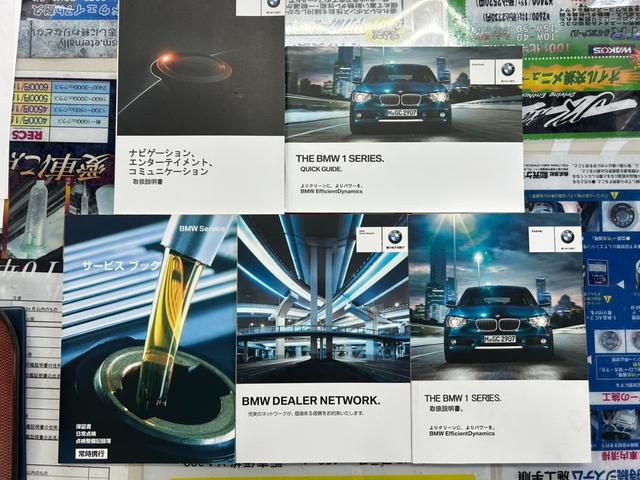Viewport: 640px width, 480px height.
Task: Click 'ナビゲーション、' heading line
Action: pos(162,153)
